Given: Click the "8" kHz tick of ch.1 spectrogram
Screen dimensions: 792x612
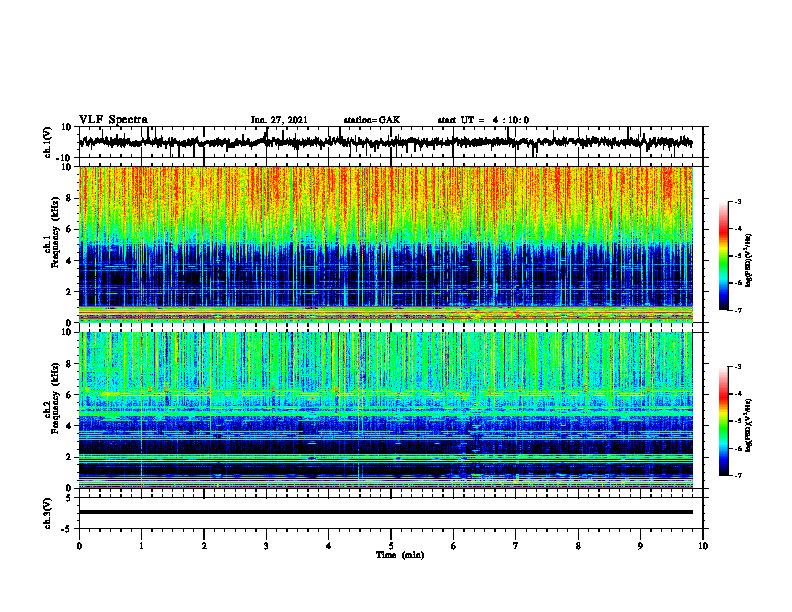Looking at the screenshot, I should [70, 198].
